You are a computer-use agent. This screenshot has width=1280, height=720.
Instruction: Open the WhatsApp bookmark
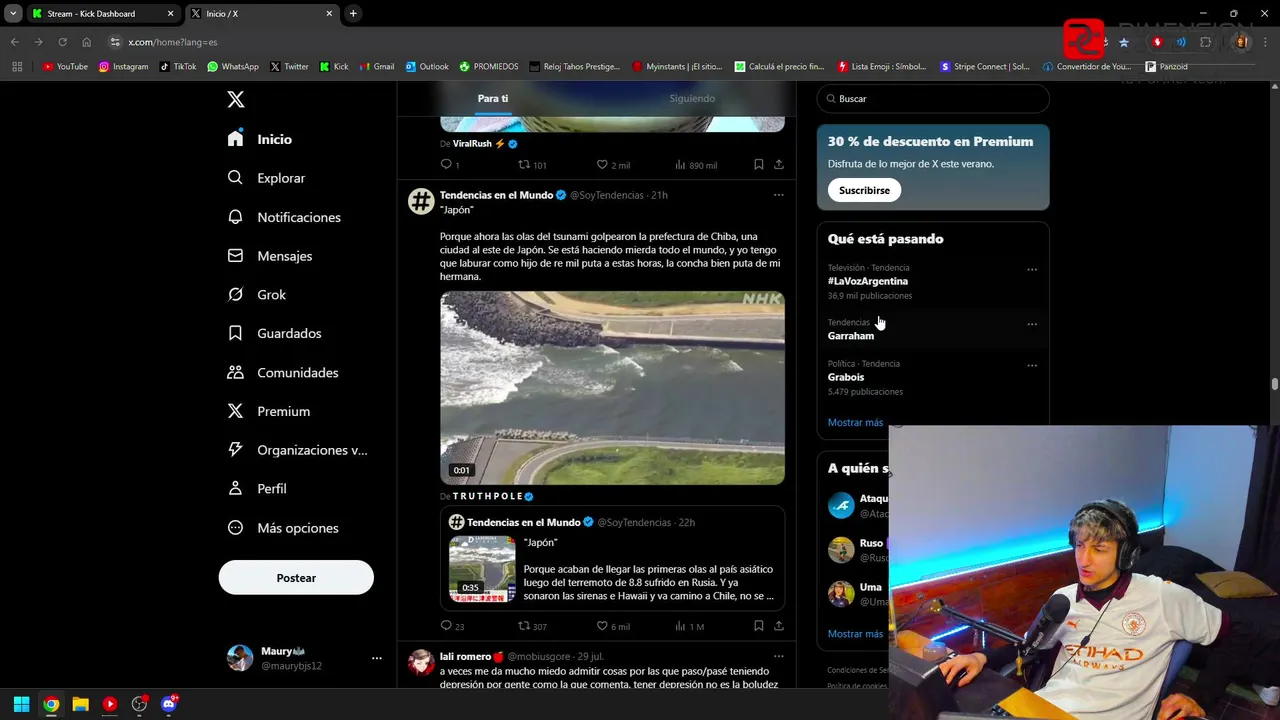click(233, 67)
